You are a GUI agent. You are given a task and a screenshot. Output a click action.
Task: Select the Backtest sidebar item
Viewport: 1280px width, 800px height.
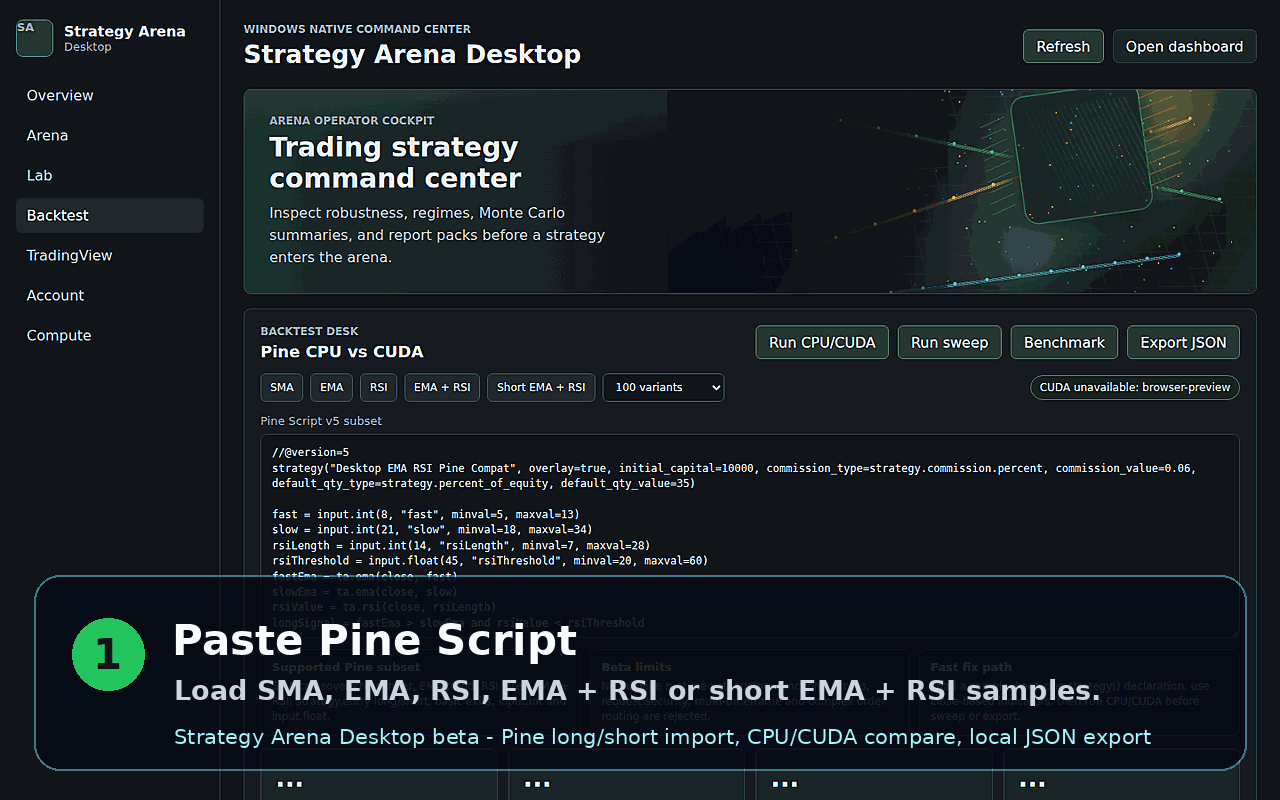110,216
